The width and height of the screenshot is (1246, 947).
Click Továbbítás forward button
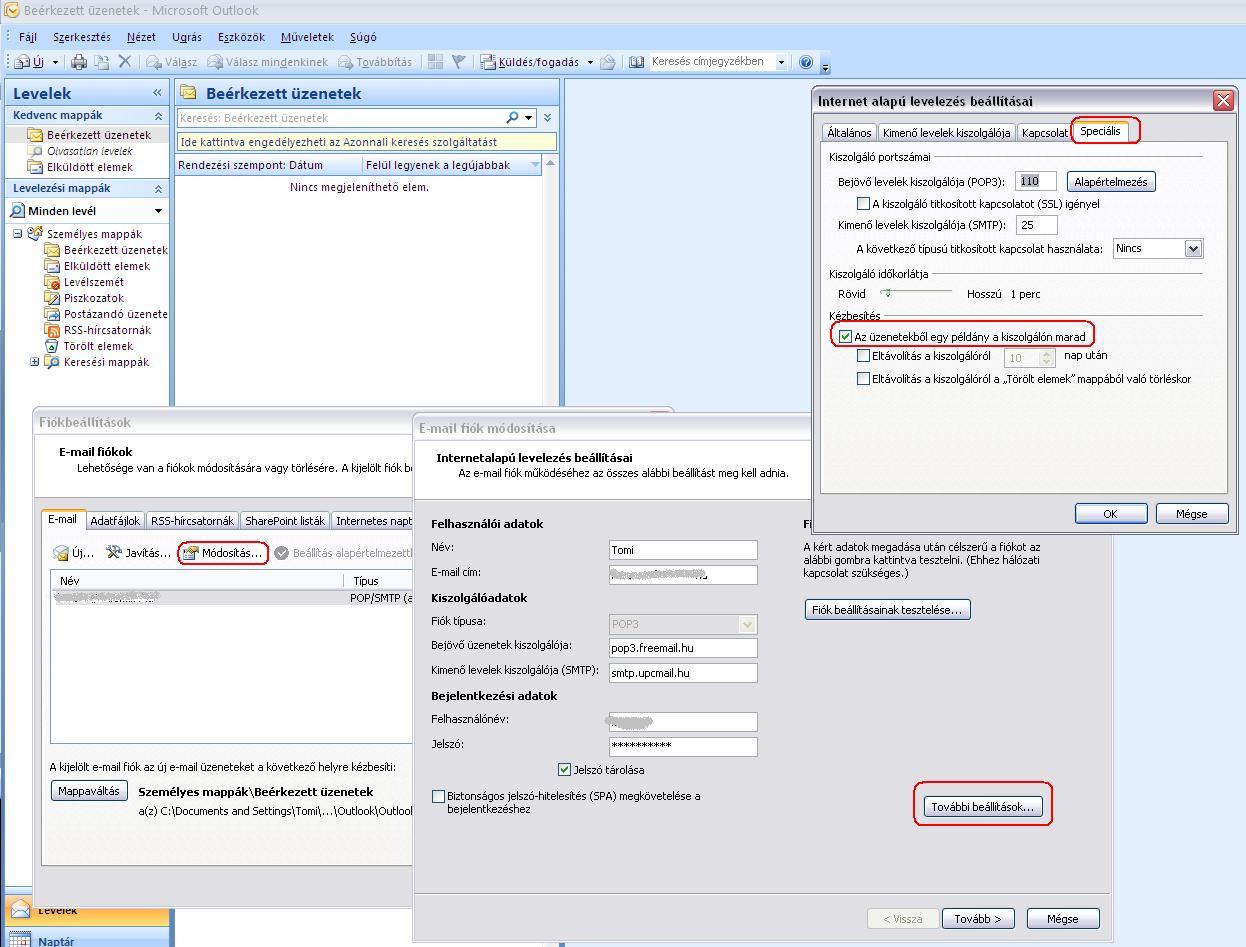pos(375,62)
